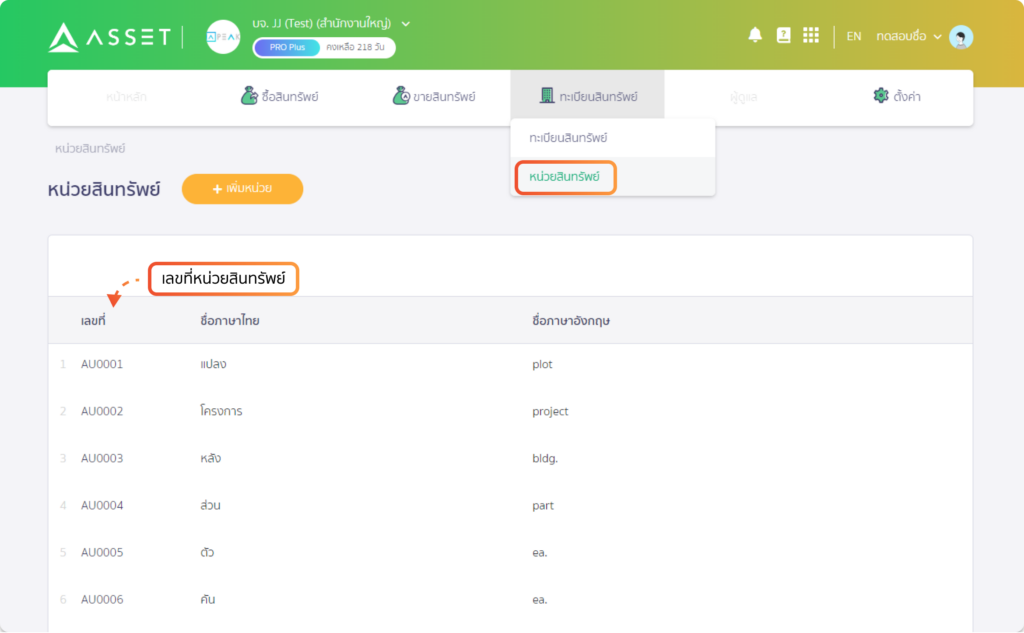
Task: Click the PRO Plus plan badge
Action: (x=287, y=48)
